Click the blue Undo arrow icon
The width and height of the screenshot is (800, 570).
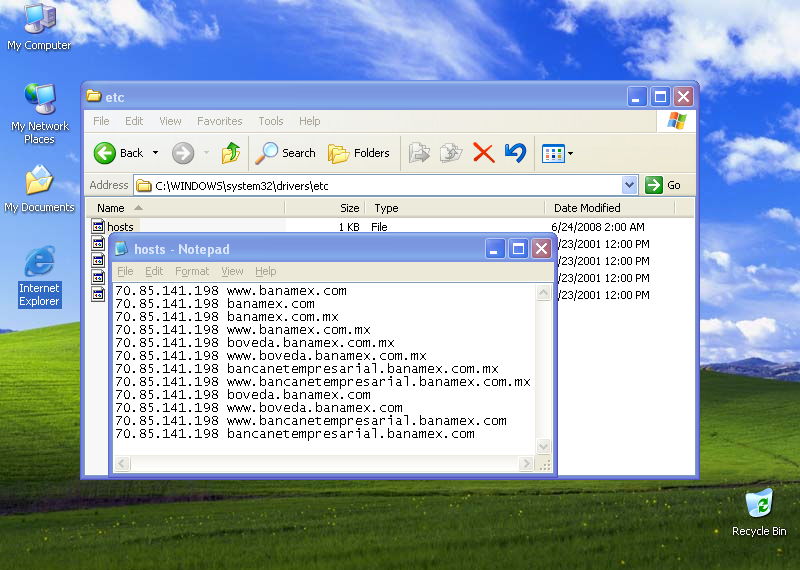pyautogui.click(x=515, y=153)
